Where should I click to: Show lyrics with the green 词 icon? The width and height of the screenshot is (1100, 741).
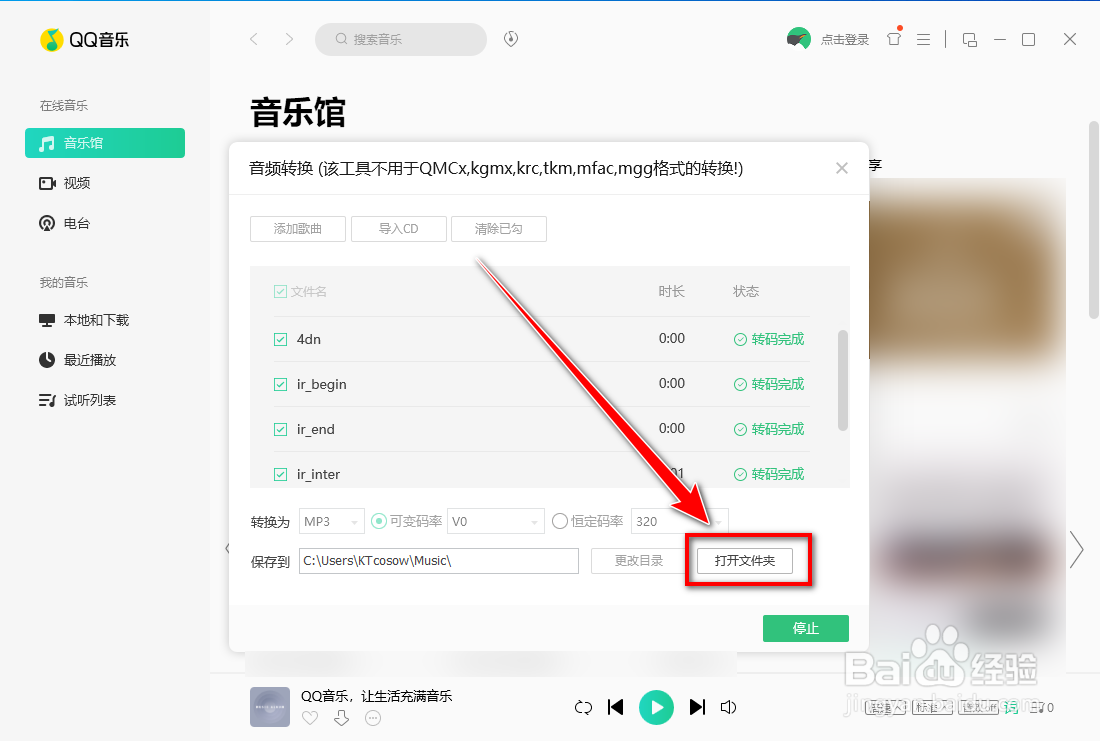1011,707
